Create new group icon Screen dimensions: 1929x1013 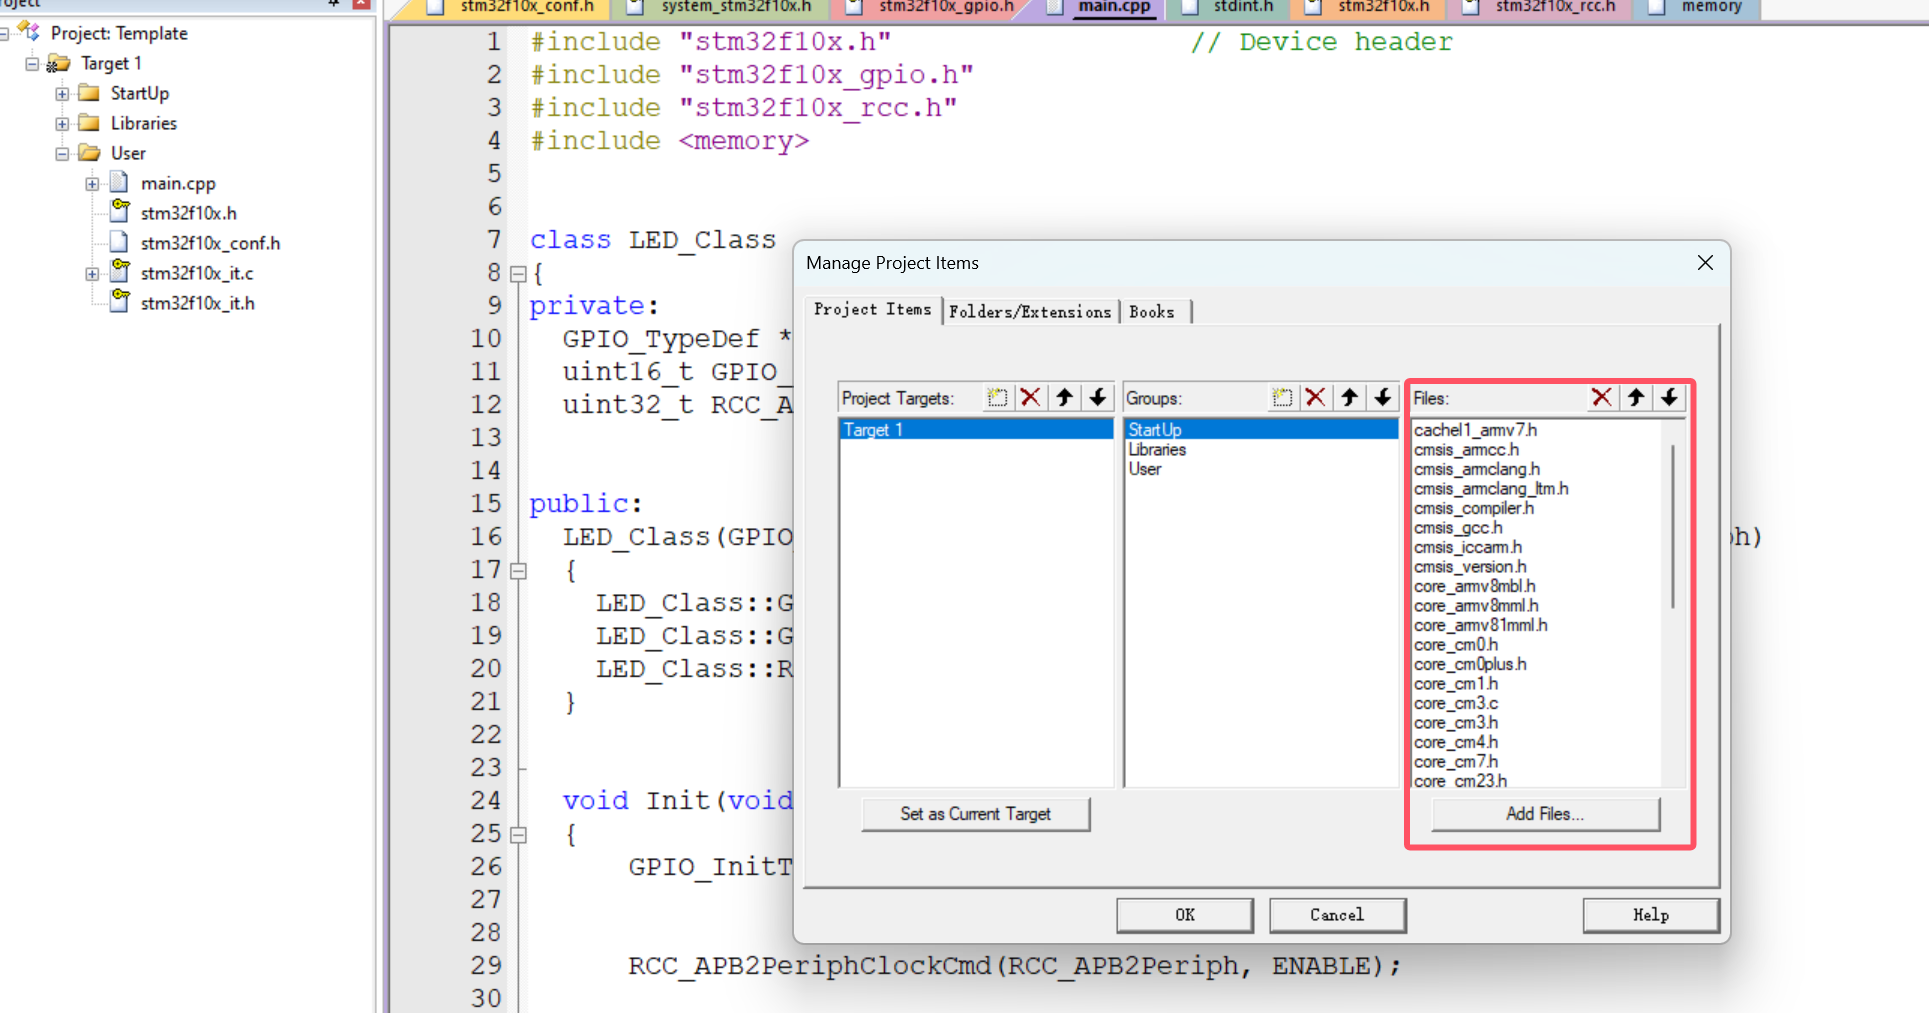(x=1282, y=398)
